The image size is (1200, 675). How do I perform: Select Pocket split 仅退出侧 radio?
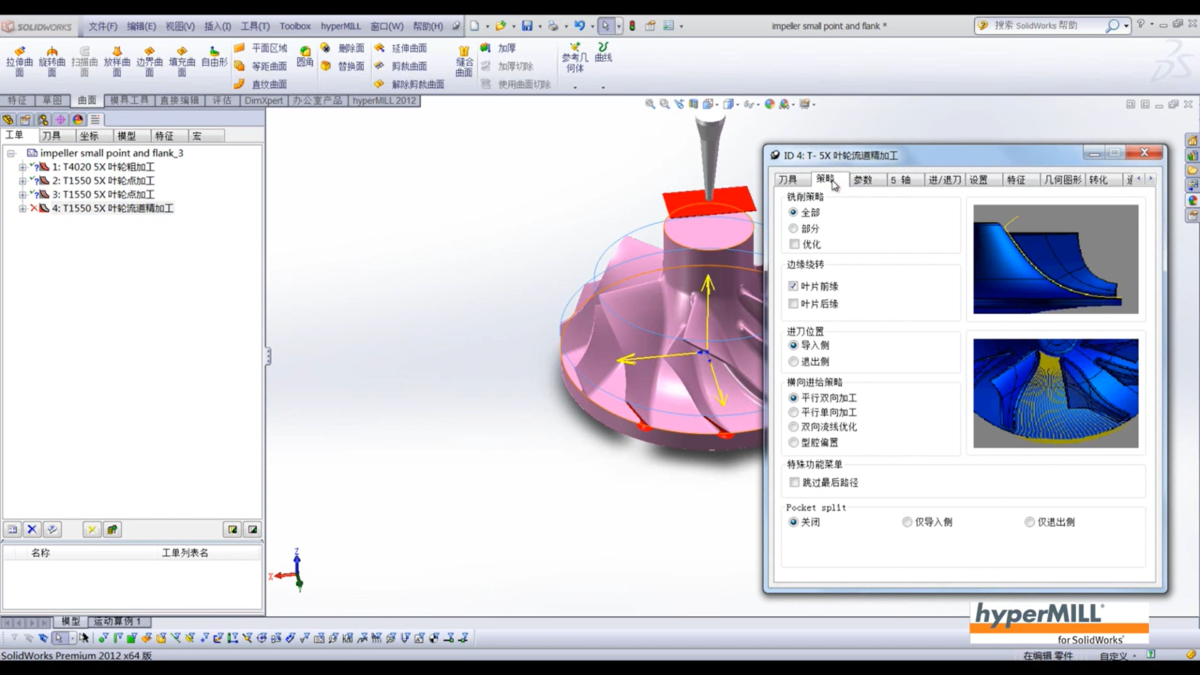tap(1029, 522)
